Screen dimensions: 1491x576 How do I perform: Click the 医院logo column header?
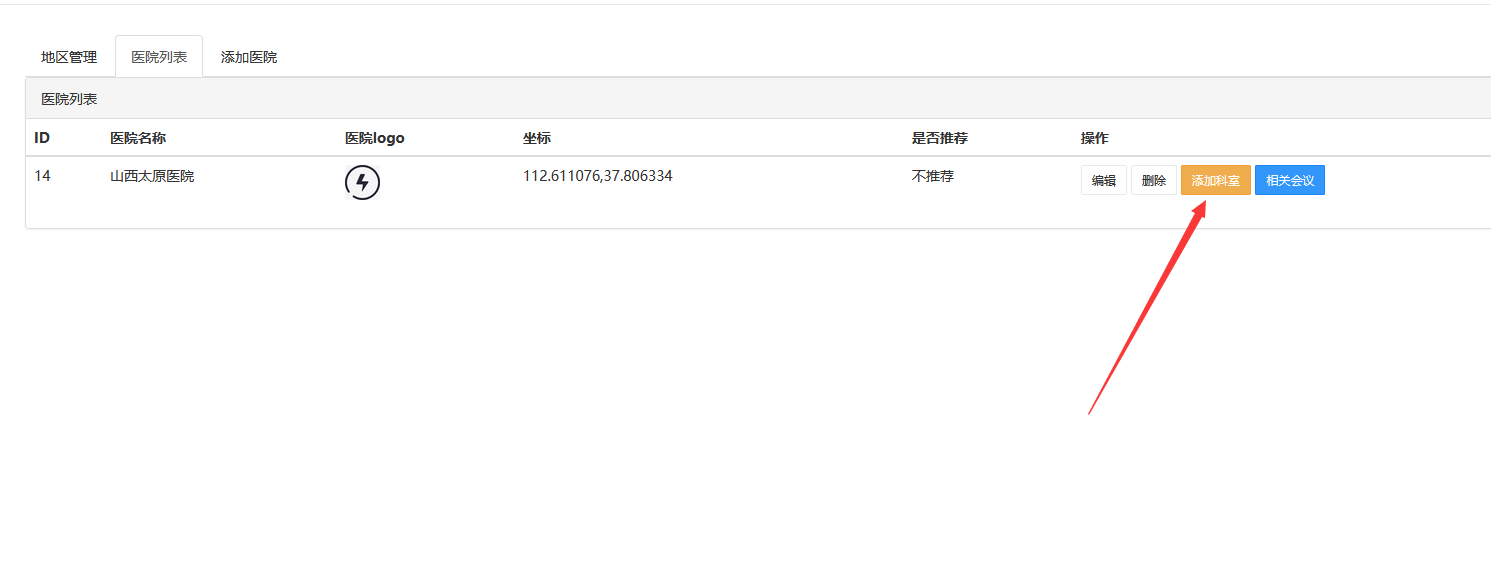point(375,138)
